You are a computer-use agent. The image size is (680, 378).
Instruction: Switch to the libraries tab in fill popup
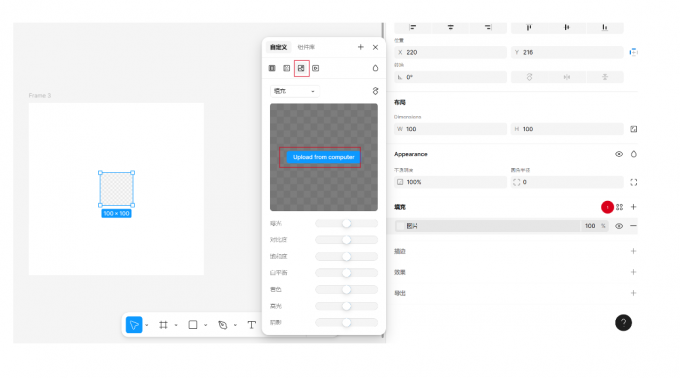(306, 47)
